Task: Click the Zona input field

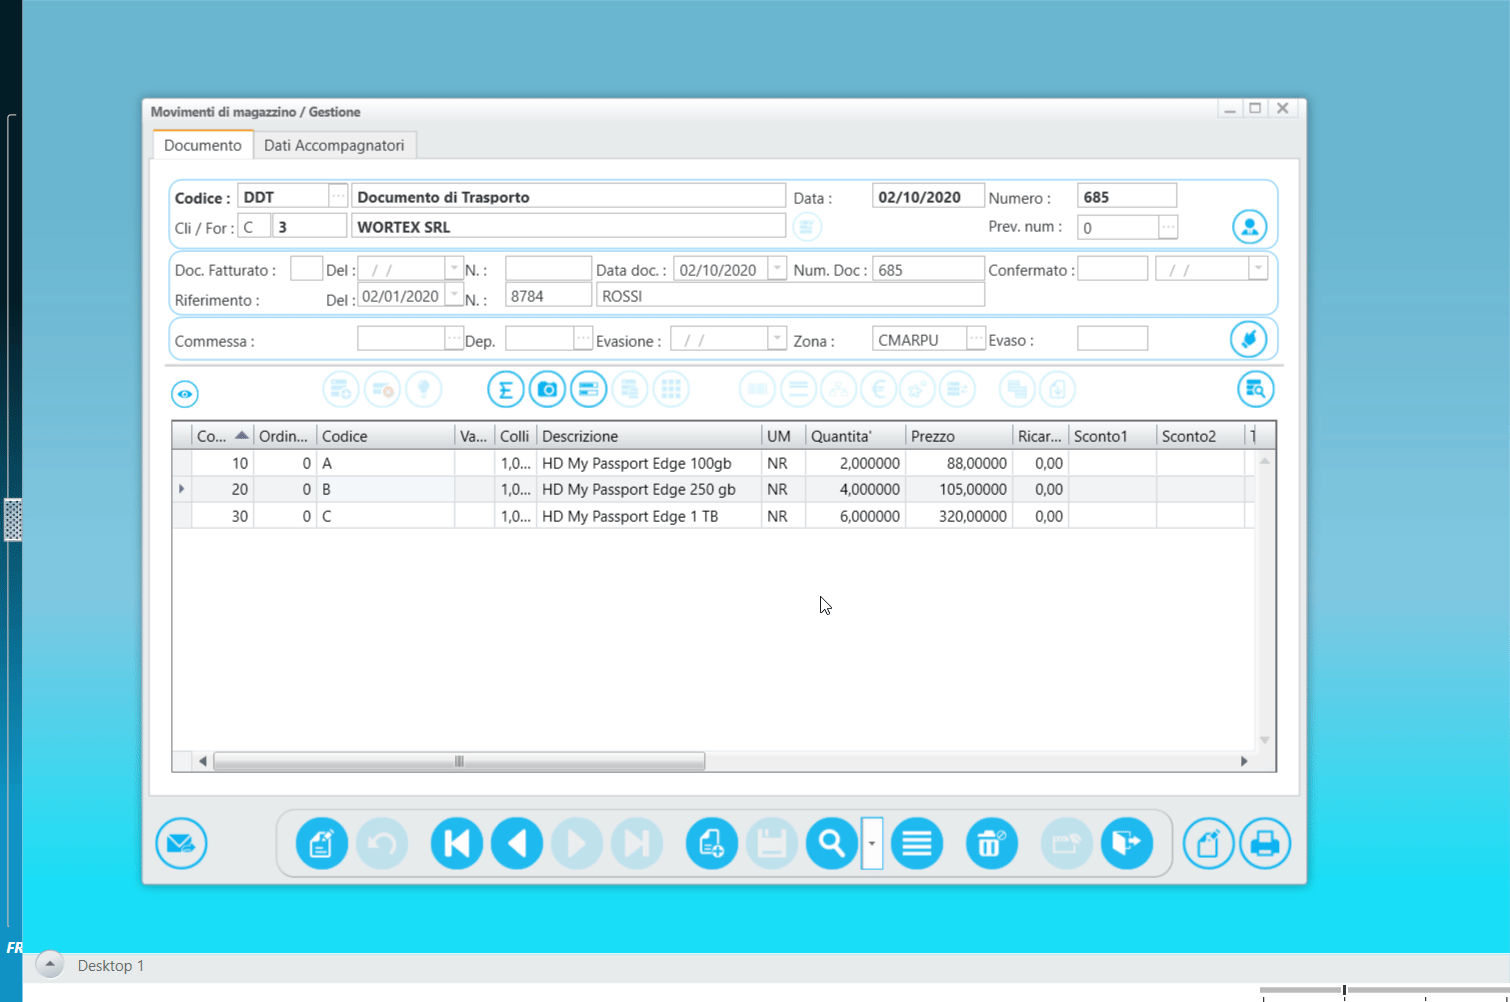Action: tap(918, 340)
